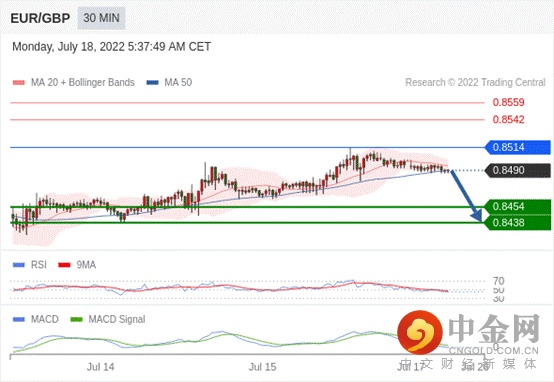This screenshot has width=554, height=382.
Task: Click the green 0.8438 target price tag
Action: click(x=518, y=223)
